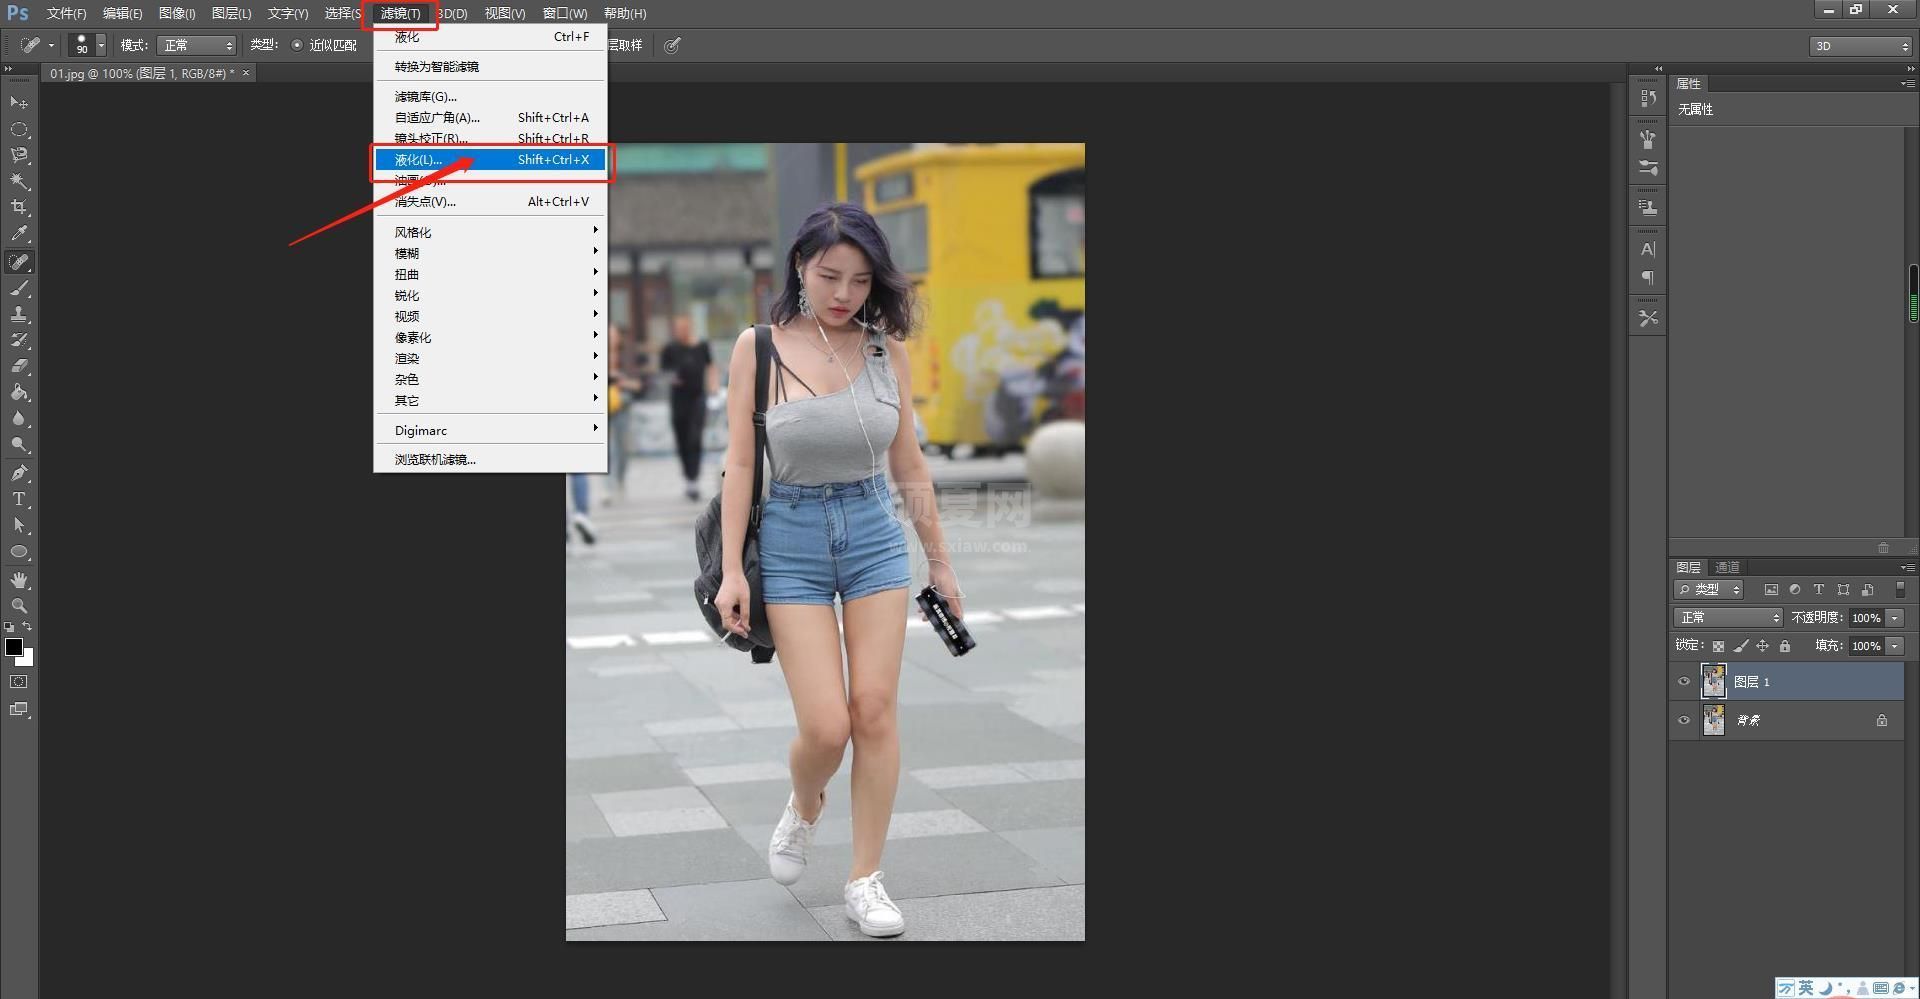Viewport: 1920px width, 999px height.
Task: Select the Pen tool
Action: [19, 473]
